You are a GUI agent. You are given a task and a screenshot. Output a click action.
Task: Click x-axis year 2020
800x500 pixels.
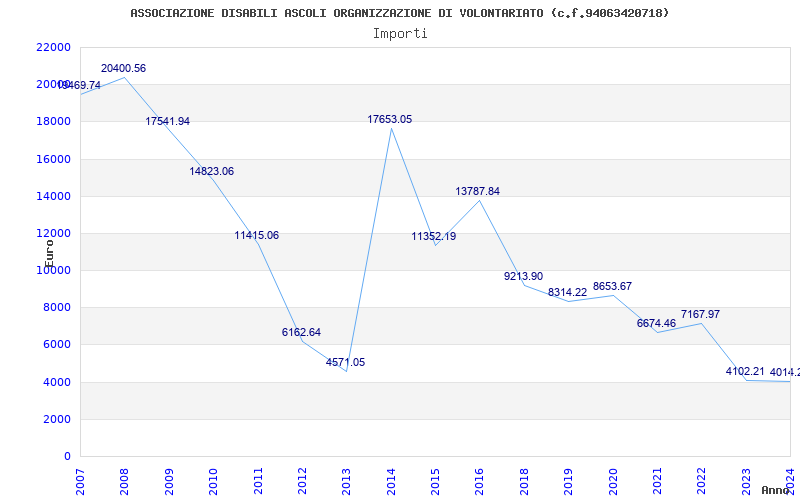[x=613, y=481]
